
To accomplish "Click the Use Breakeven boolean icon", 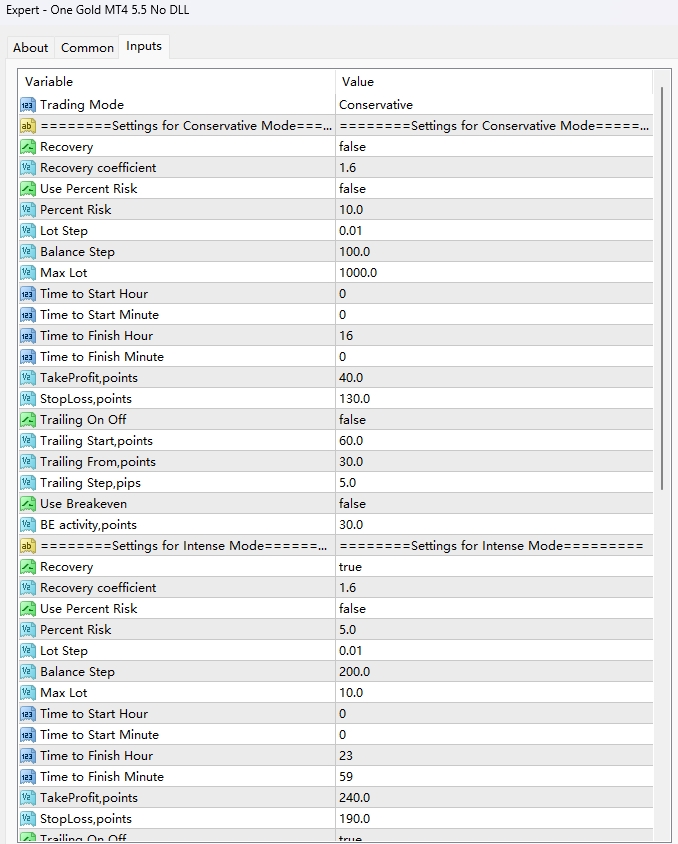I will (x=27, y=504).
